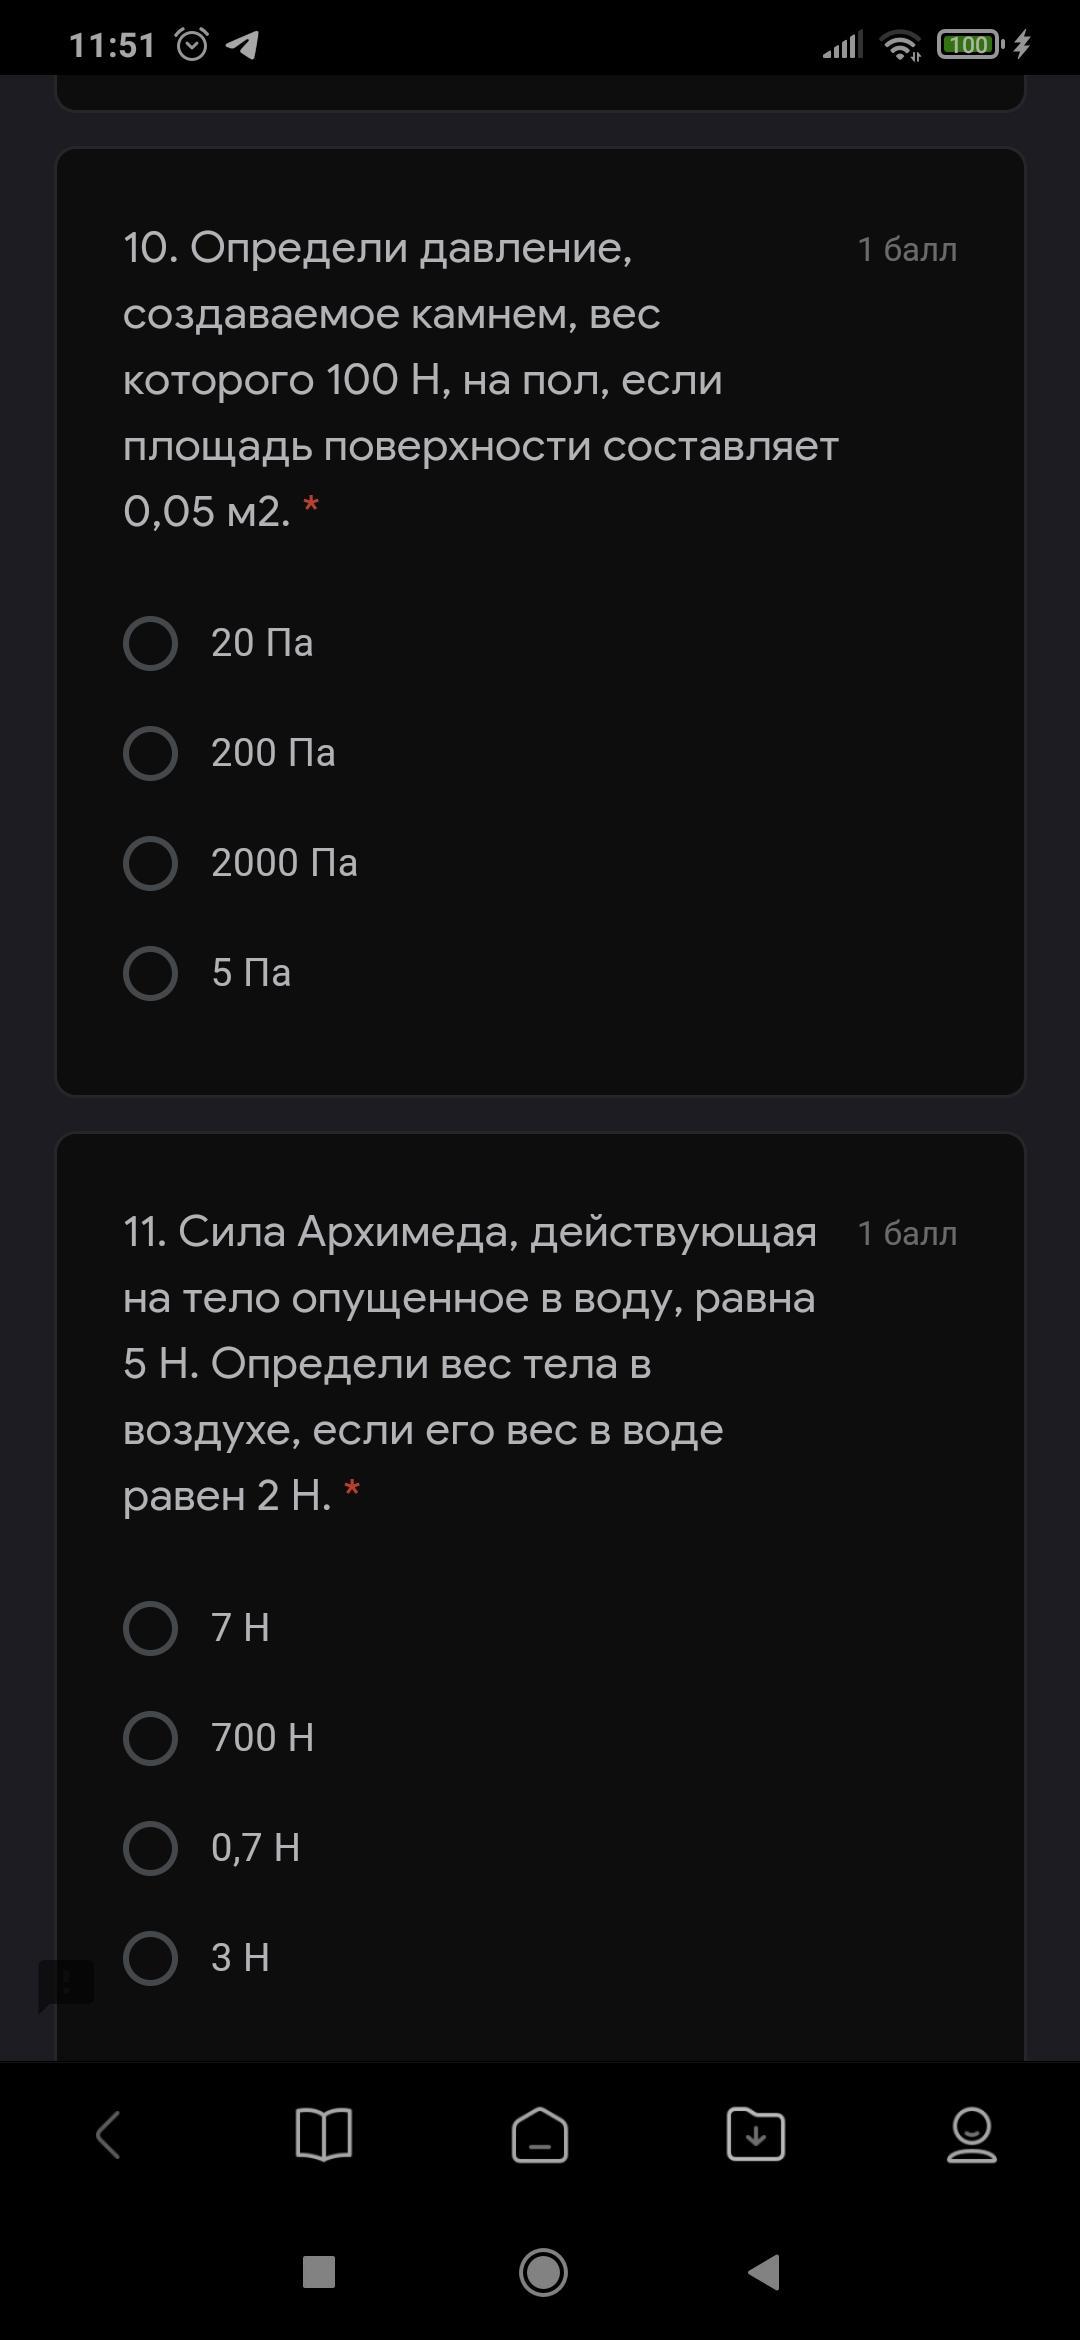Tap the browser back arrow icon

coord(108,2135)
